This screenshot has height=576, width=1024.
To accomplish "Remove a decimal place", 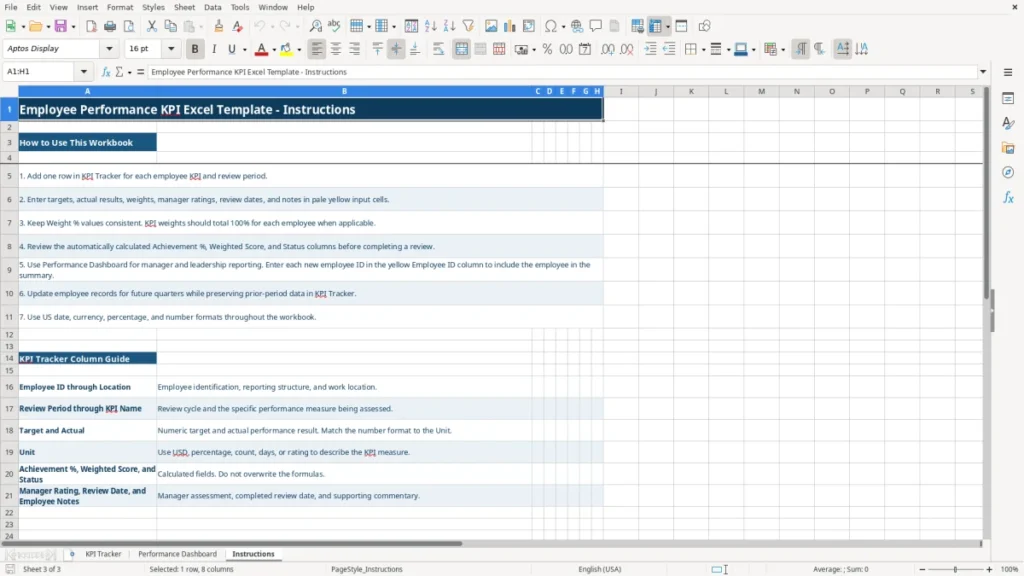I will click(627, 49).
